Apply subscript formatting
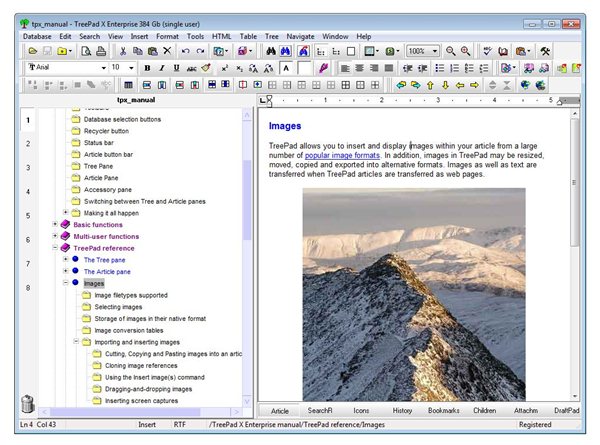Screen dimensions: 600x445 pos(239,68)
